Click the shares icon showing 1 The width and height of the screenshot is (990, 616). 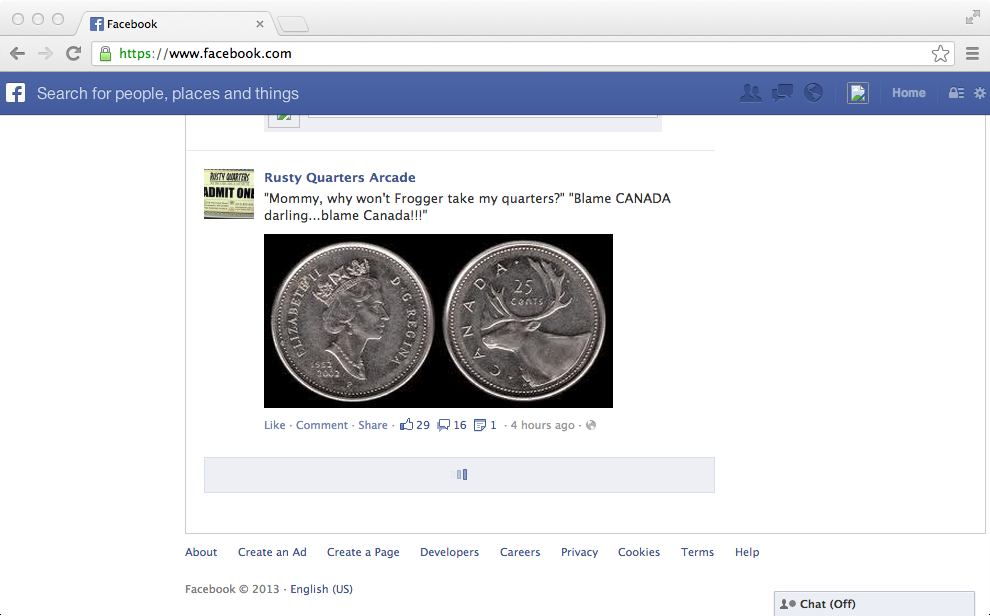480,425
